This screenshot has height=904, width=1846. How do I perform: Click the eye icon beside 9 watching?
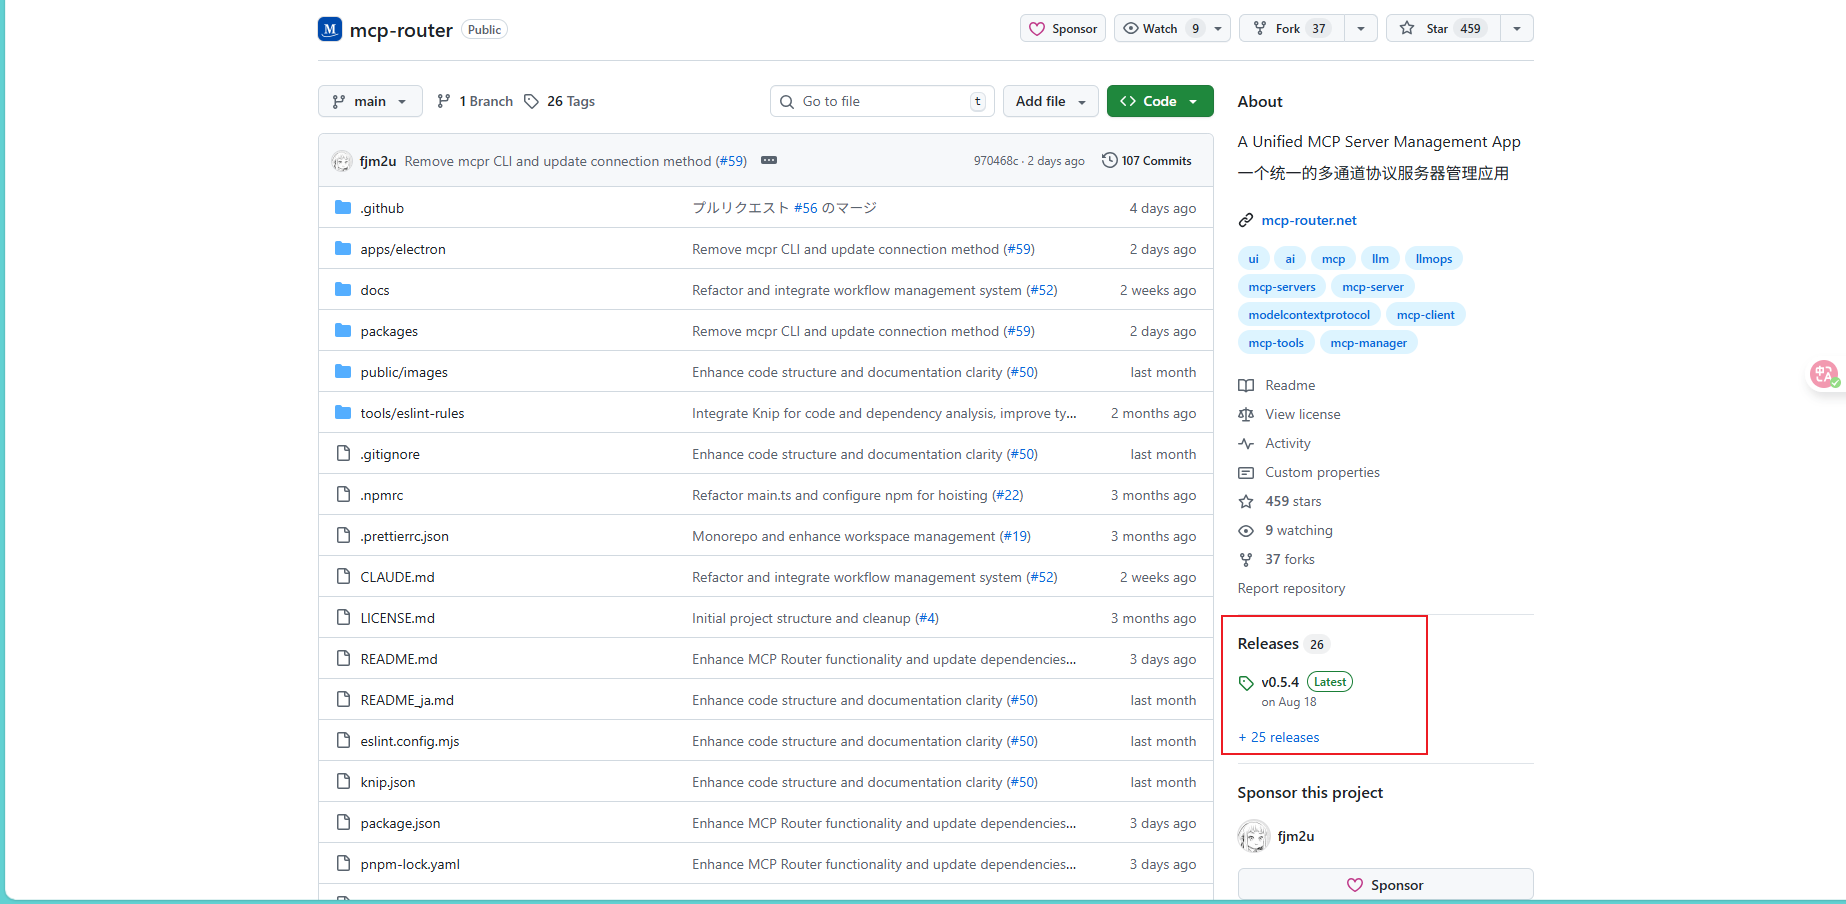[x=1246, y=530]
